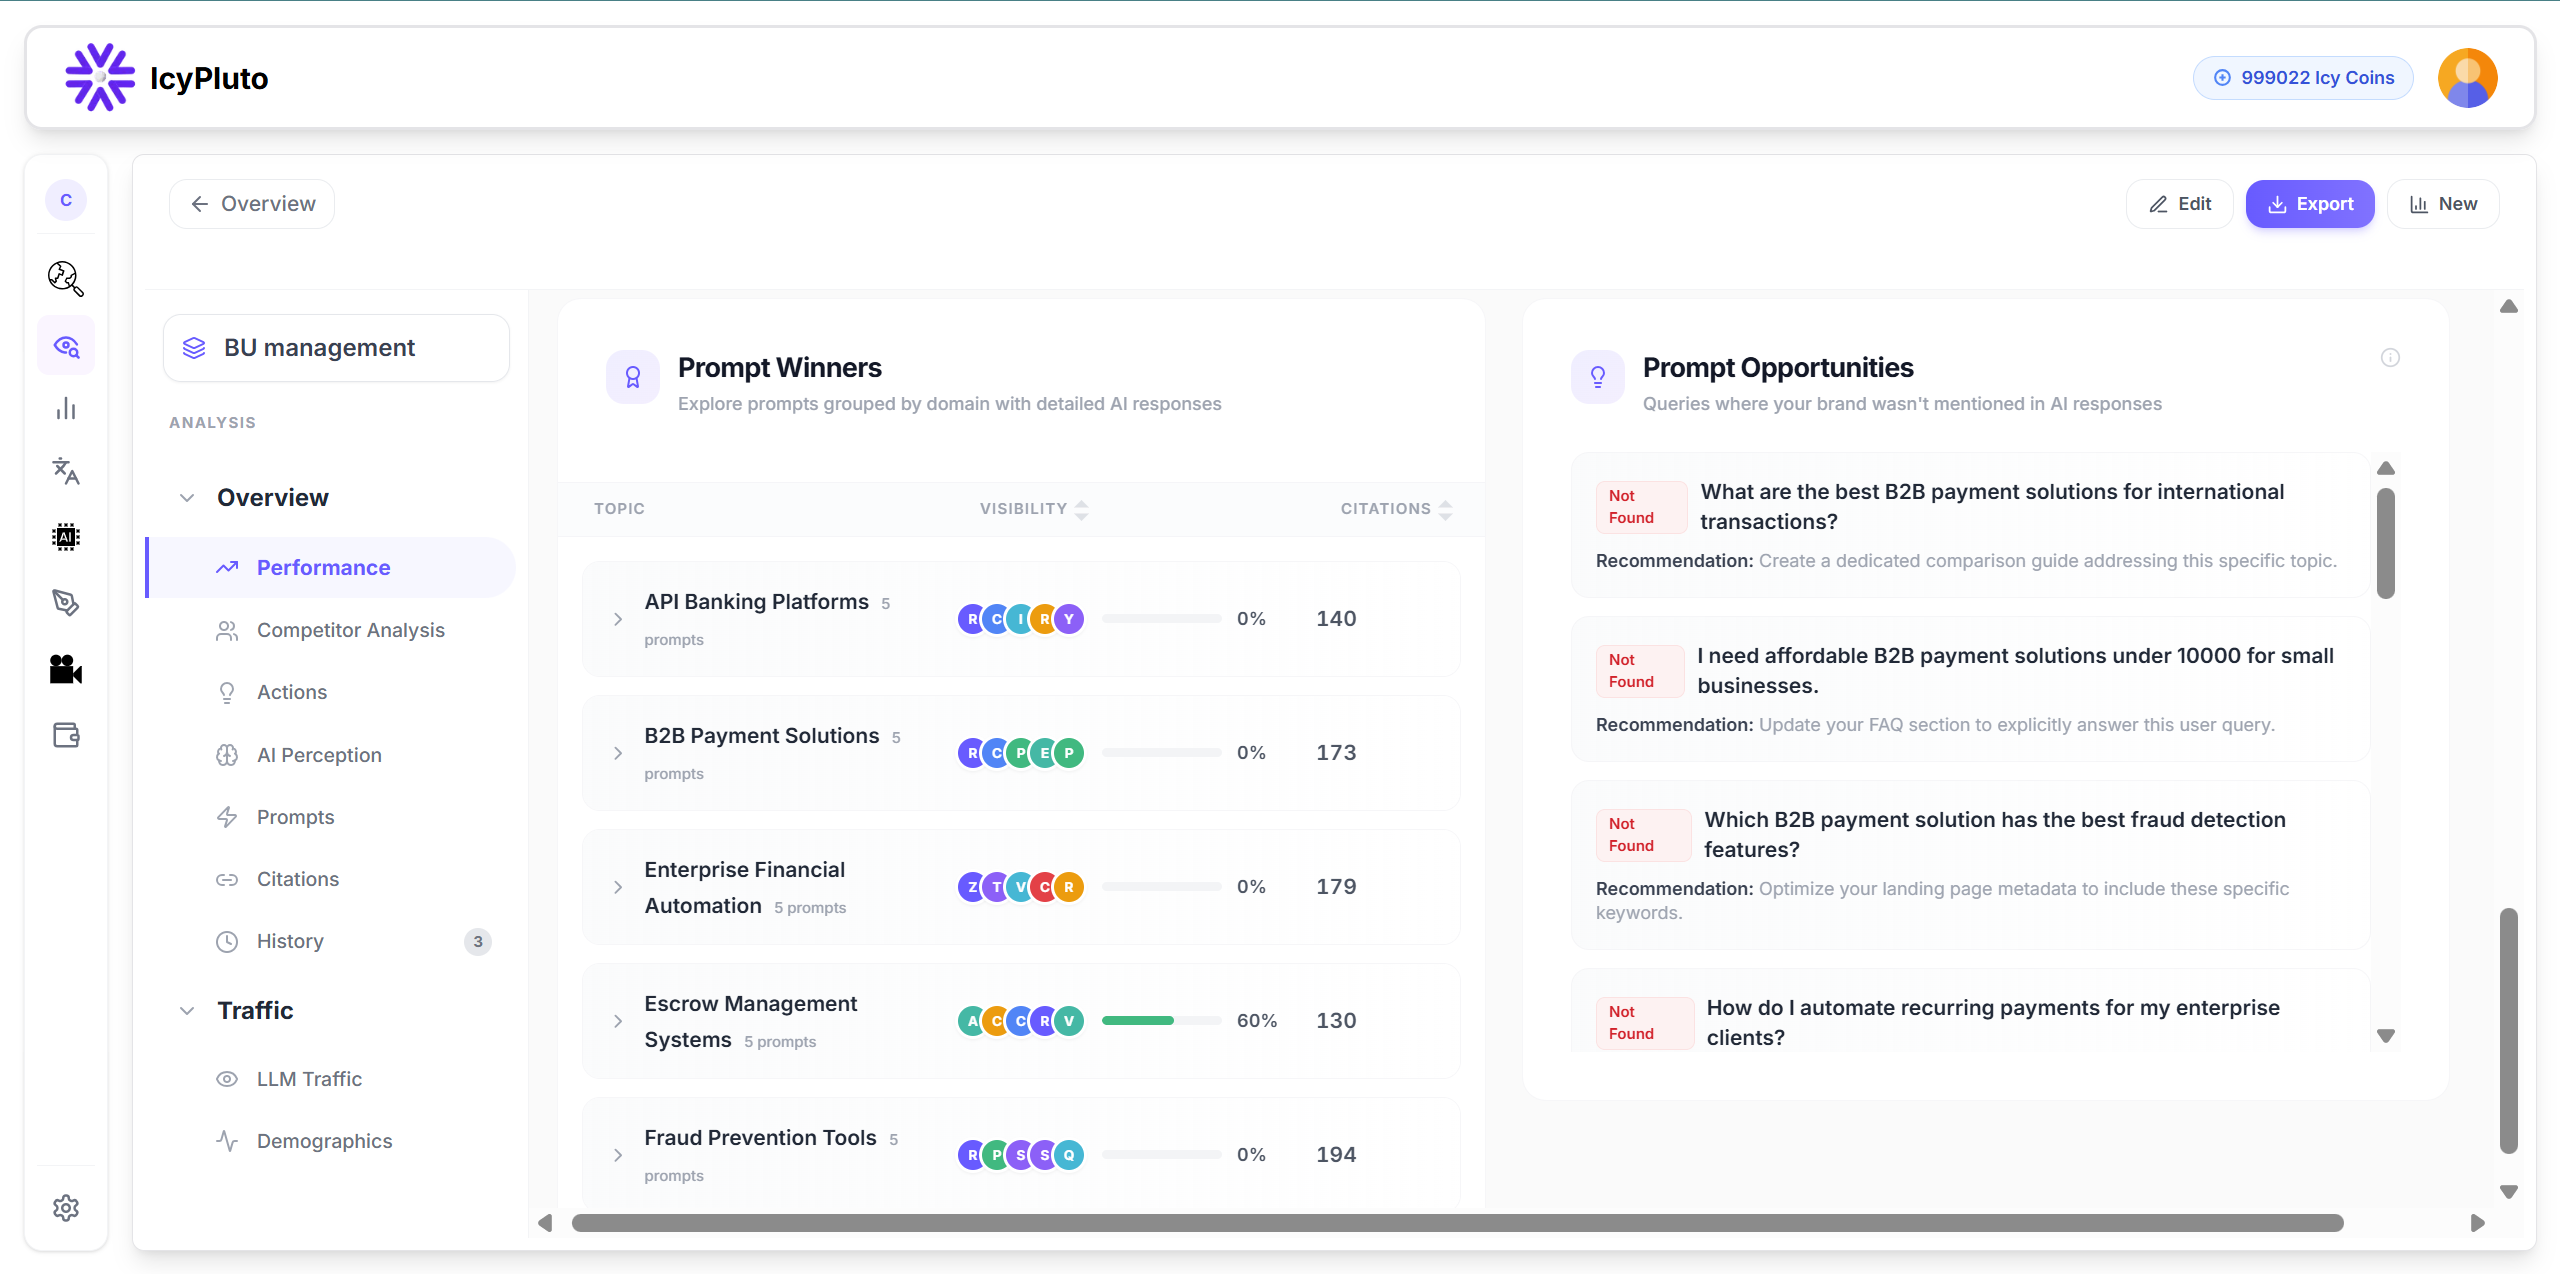Image resolution: width=2560 pixels, height=1274 pixels.
Task: Open the video camera sidebar icon
Action: coord(66,669)
